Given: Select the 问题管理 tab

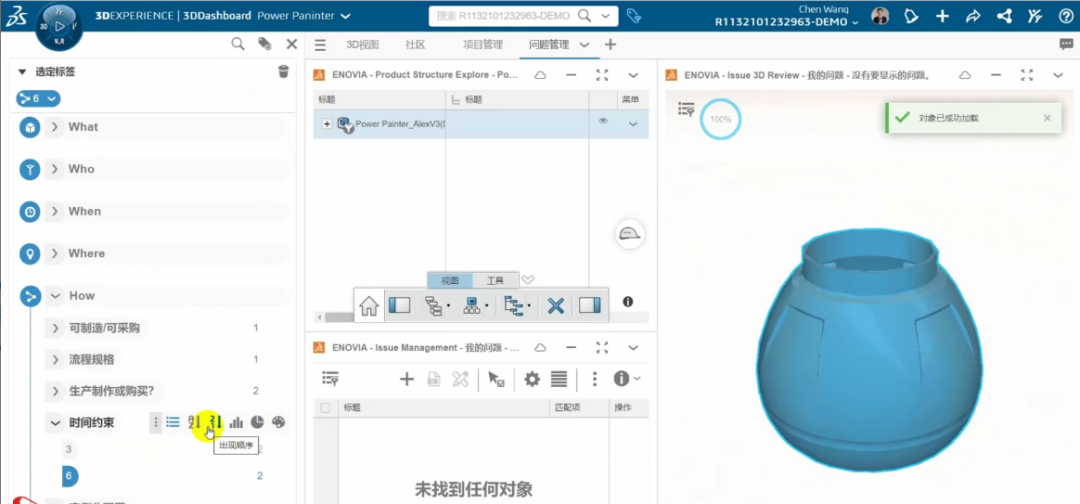Looking at the screenshot, I should [x=549, y=45].
